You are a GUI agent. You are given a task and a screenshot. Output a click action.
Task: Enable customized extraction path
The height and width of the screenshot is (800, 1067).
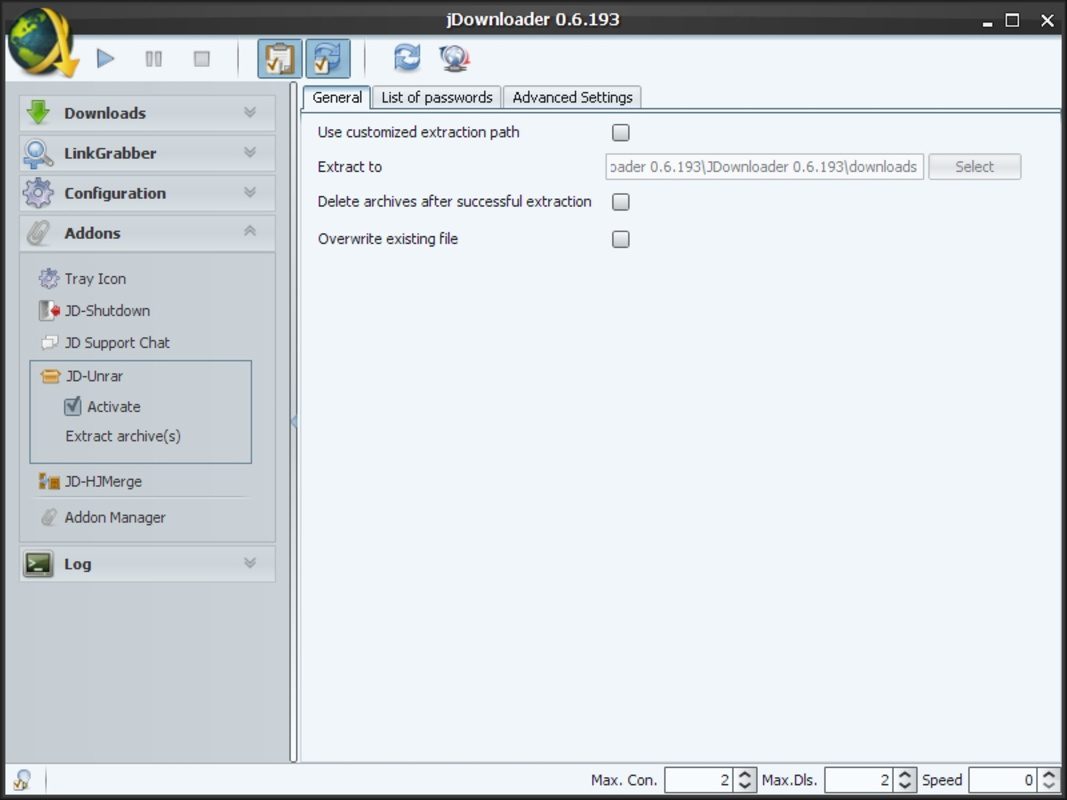pyautogui.click(x=620, y=132)
